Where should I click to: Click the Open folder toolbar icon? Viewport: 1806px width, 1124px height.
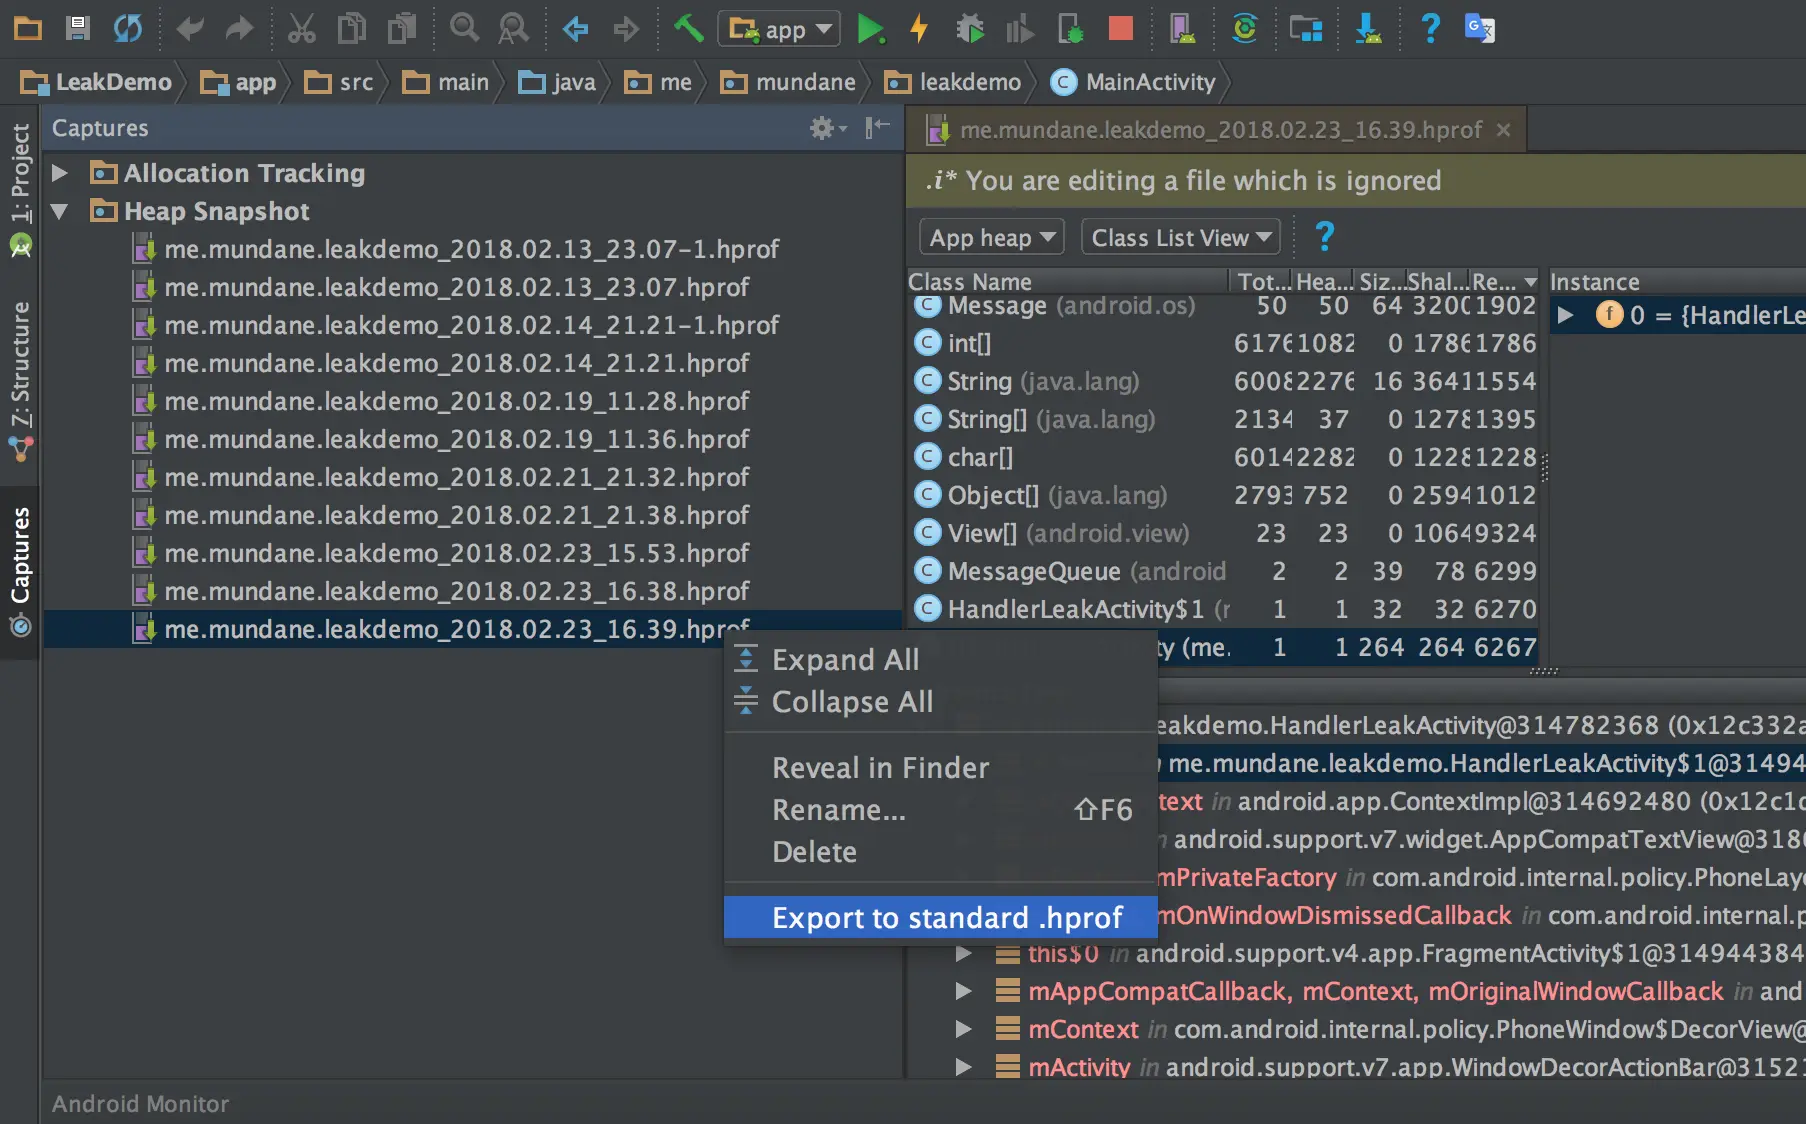coord(28,28)
